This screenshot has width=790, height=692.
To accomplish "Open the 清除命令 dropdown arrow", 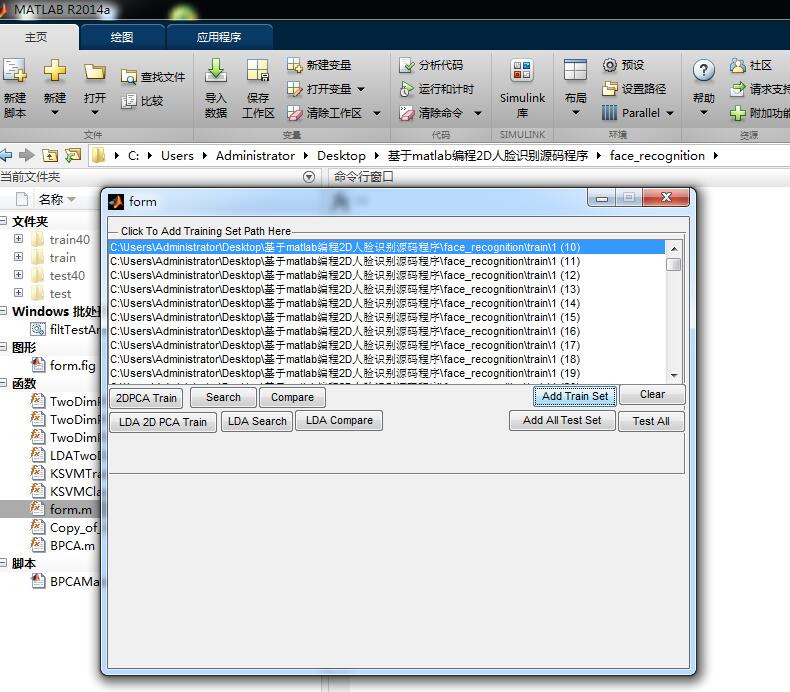I will click(x=478, y=113).
